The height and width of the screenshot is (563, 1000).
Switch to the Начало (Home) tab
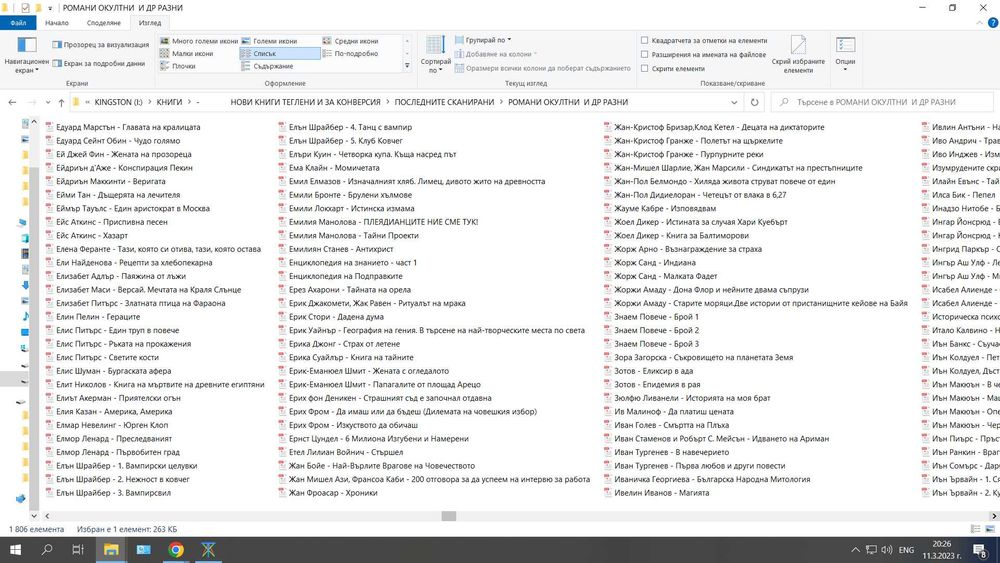pos(57,23)
